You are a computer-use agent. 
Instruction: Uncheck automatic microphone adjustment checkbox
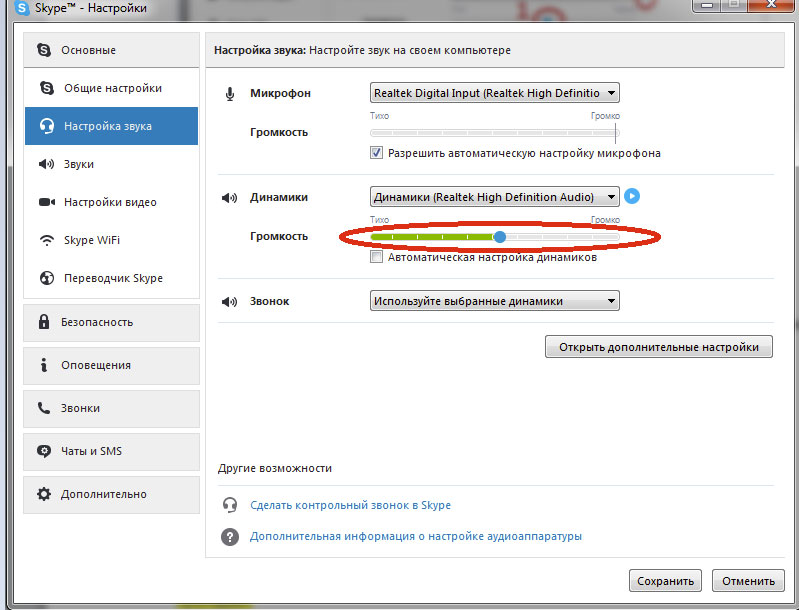pyautogui.click(x=376, y=153)
